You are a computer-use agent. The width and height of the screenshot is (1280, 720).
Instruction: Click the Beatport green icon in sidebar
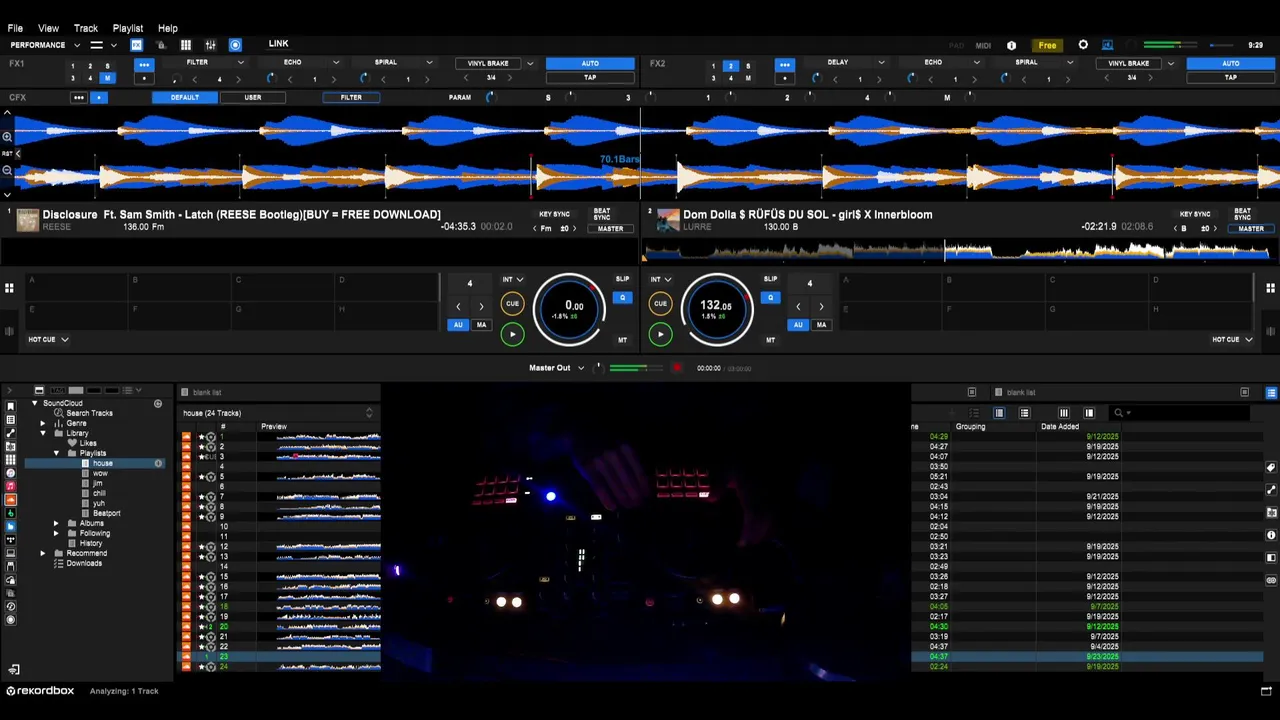coord(11,513)
